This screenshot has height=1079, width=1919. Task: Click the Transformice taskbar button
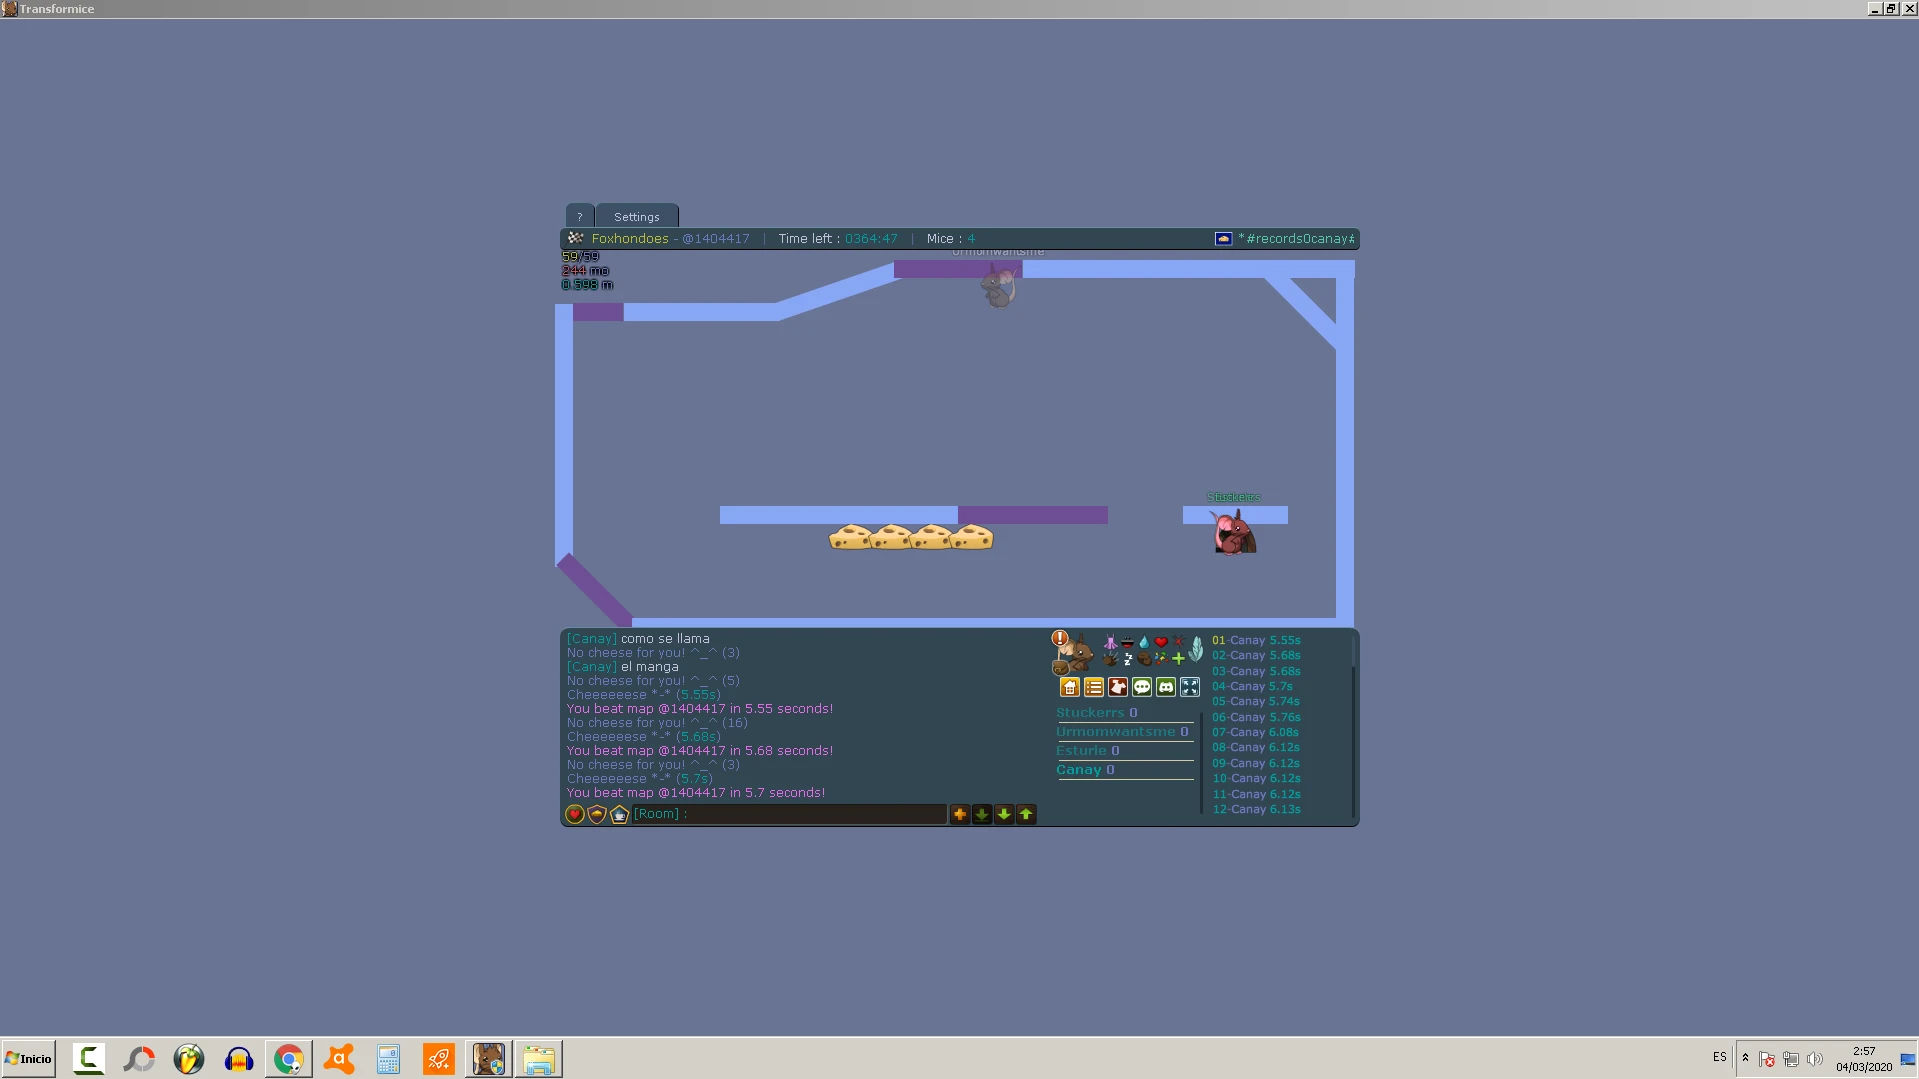tap(489, 1059)
